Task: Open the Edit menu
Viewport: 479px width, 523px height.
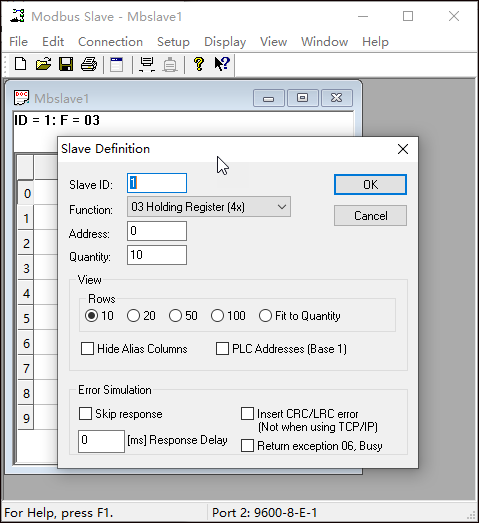Action: 53,42
